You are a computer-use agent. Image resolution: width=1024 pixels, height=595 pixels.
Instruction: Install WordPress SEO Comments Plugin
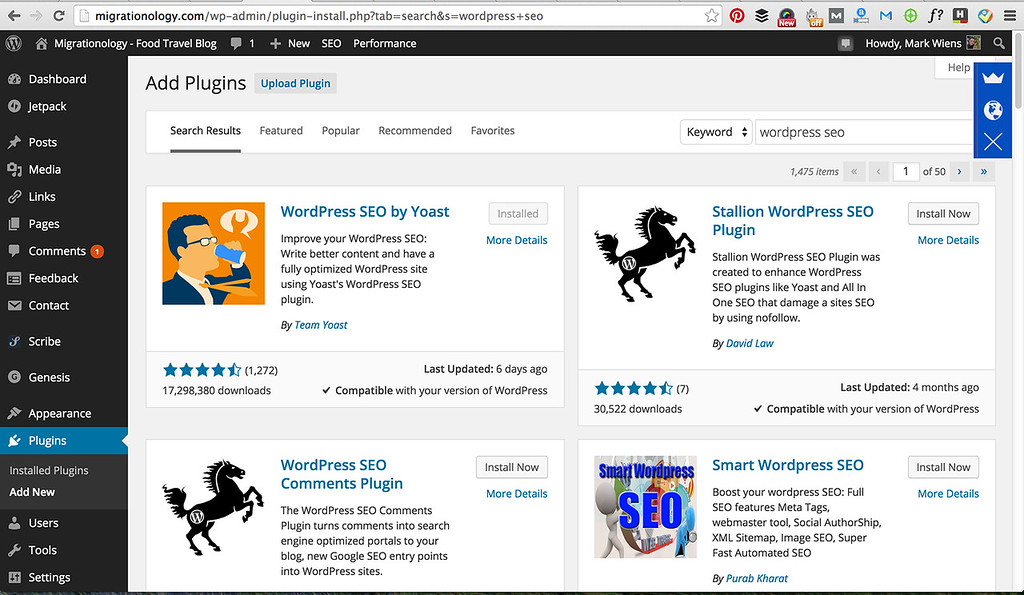tap(511, 467)
